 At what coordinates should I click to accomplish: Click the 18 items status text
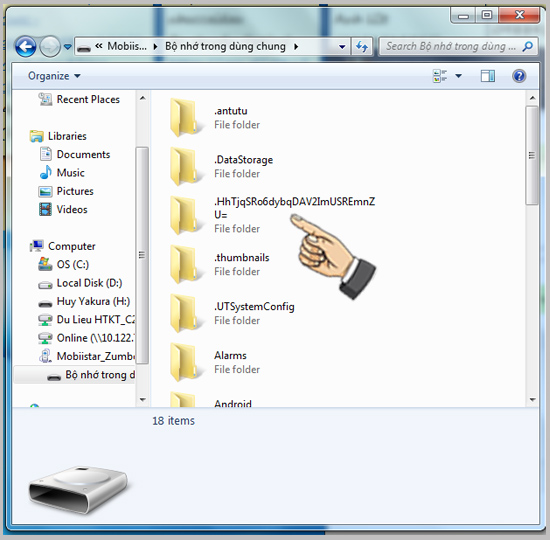coord(173,421)
